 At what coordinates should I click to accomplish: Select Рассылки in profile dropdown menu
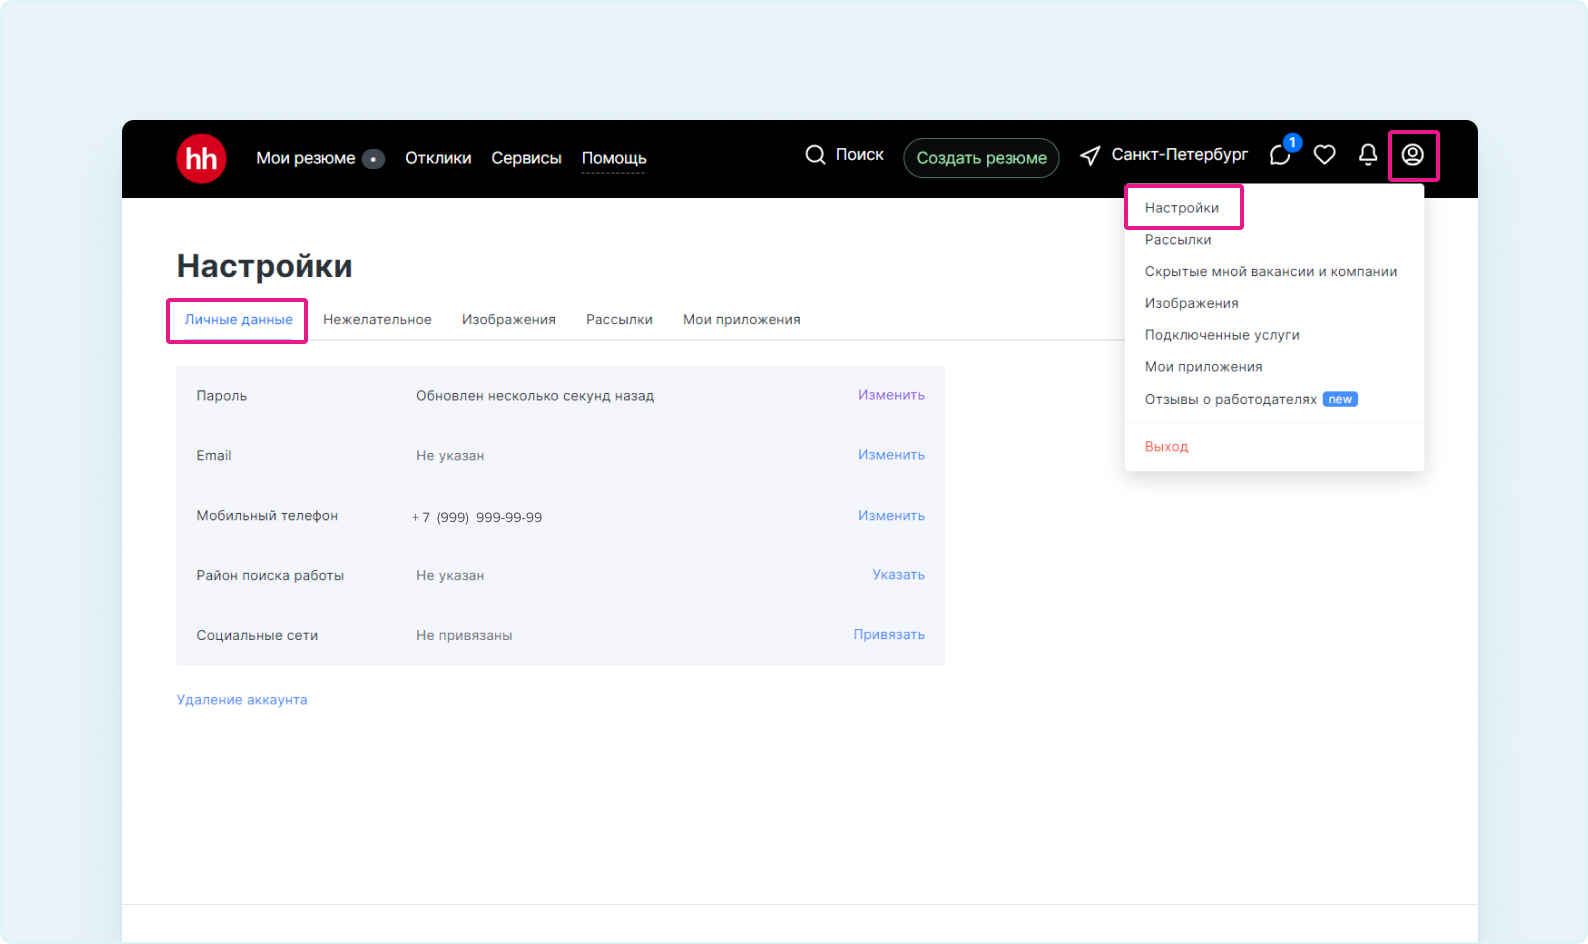1178,240
